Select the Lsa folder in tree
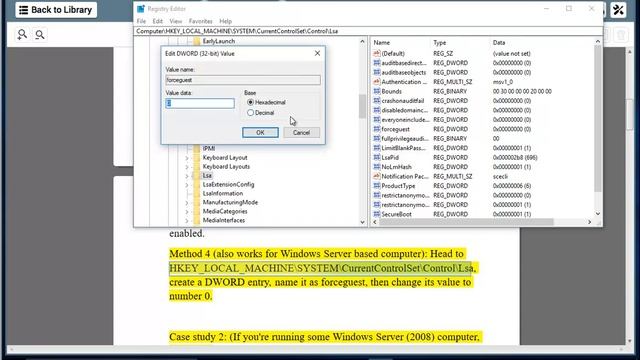Viewport: 640px width, 360px height. (207, 176)
